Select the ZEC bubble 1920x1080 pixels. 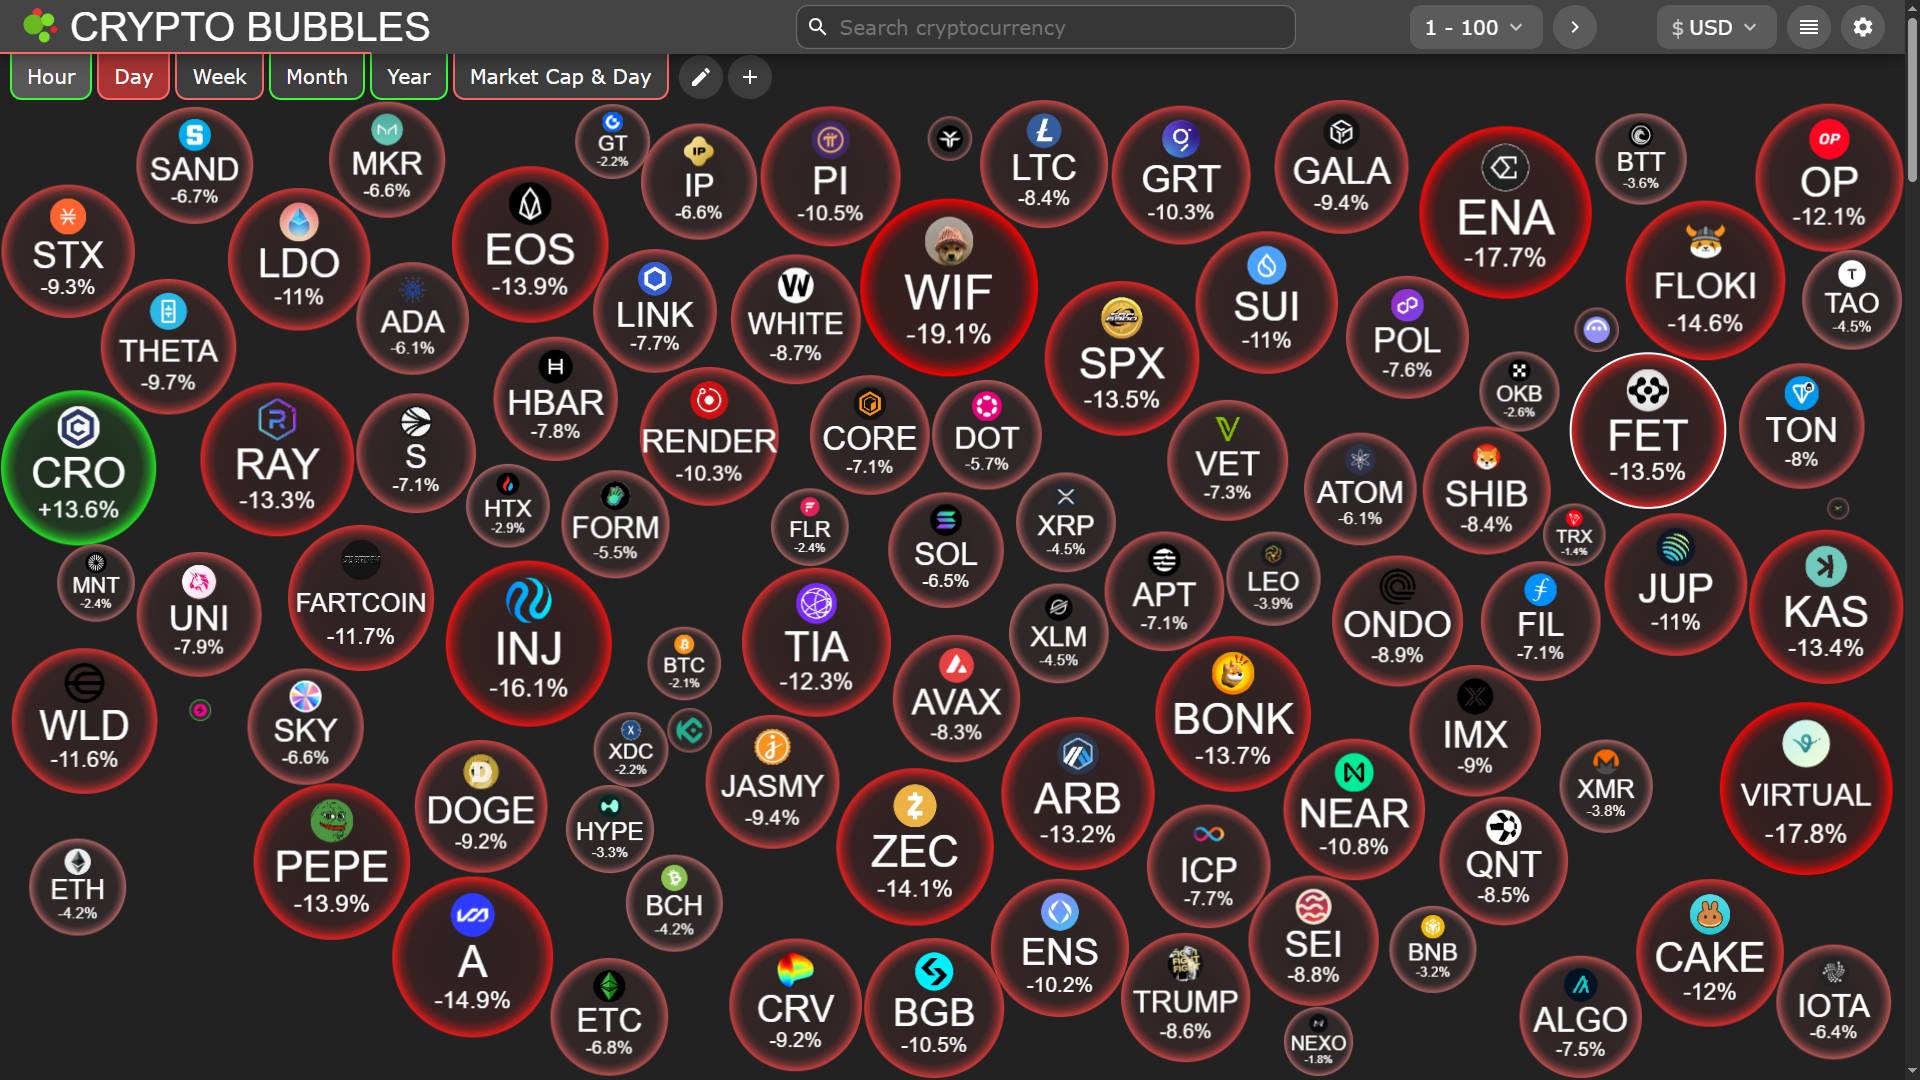click(915, 846)
